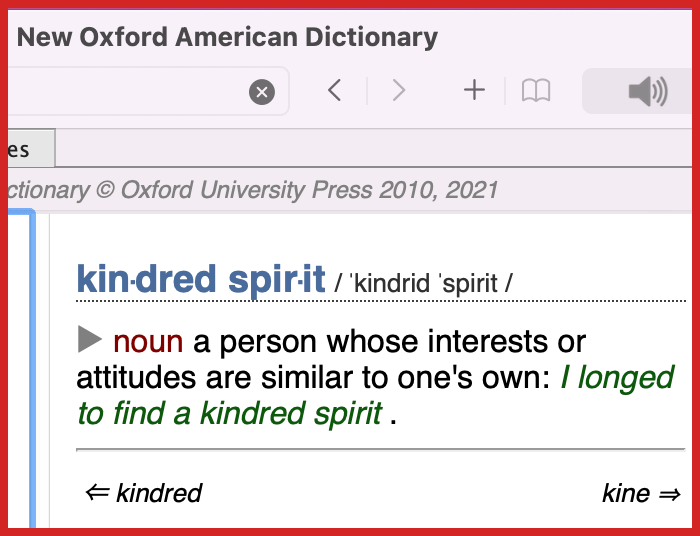Click the forward navigation arrow
Screen dimensions: 700x536
[399, 91]
